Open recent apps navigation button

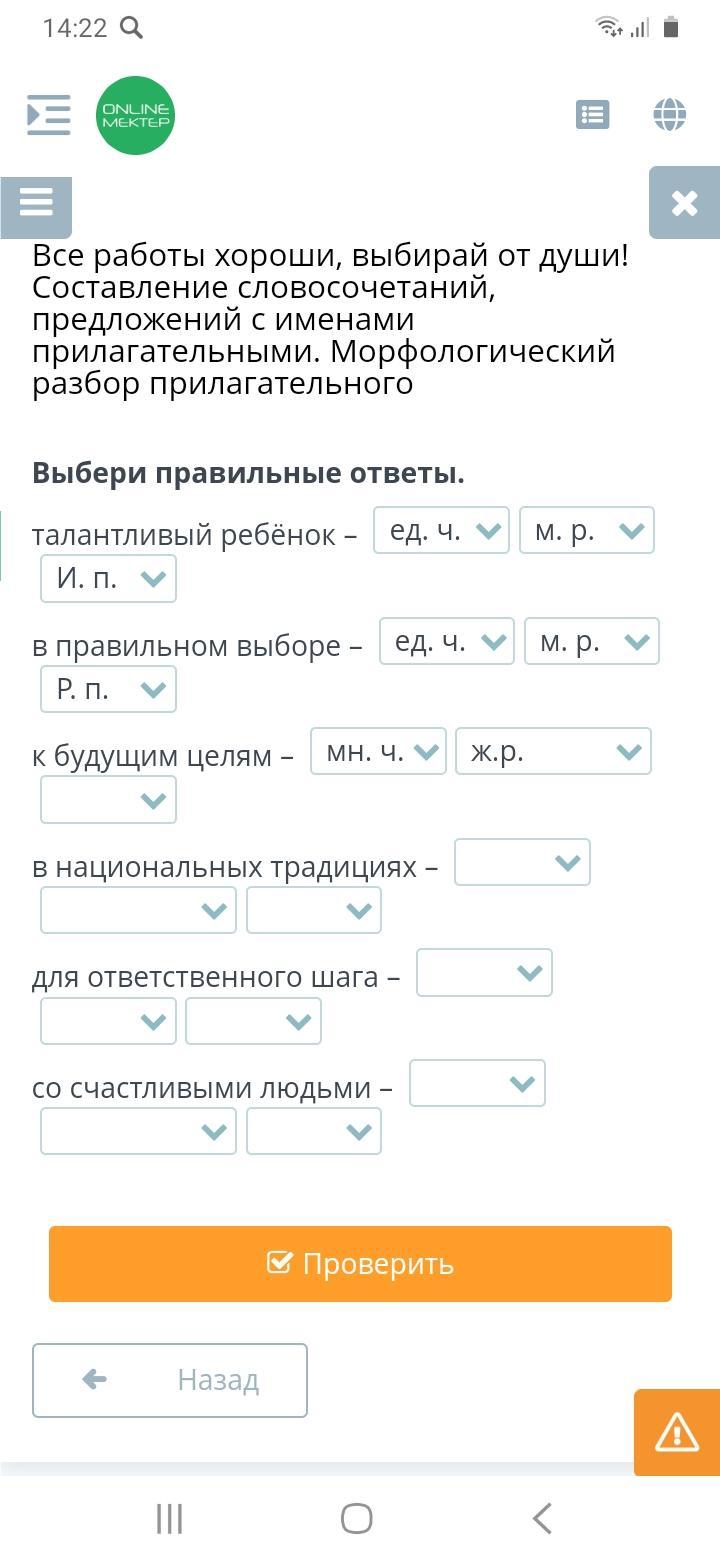[x=170, y=1519]
